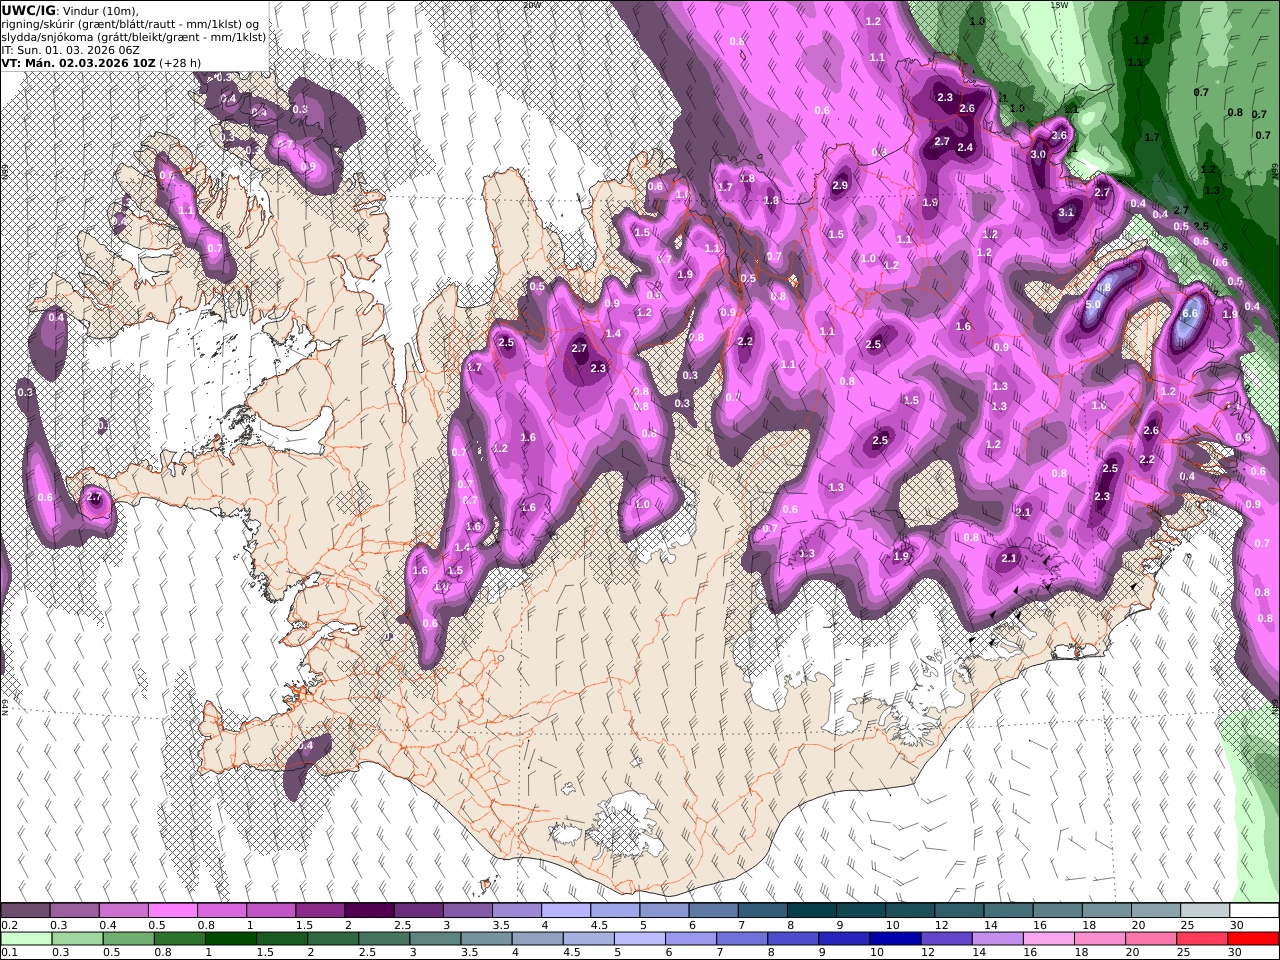Click the '0.4' label under the upper legend
Viewport: 1280px width, 960px height.
click(x=108, y=925)
